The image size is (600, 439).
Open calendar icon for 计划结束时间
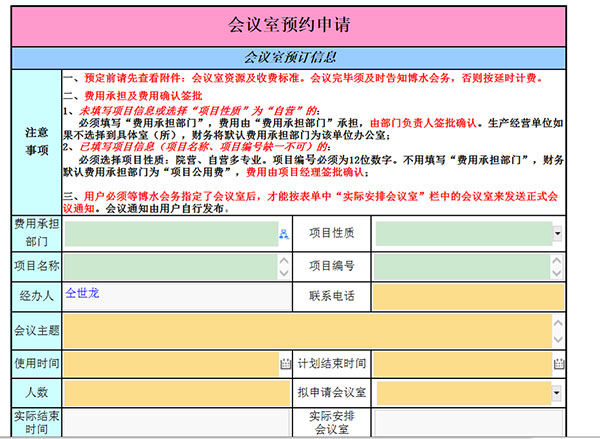pyautogui.click(x=559, y=364)
